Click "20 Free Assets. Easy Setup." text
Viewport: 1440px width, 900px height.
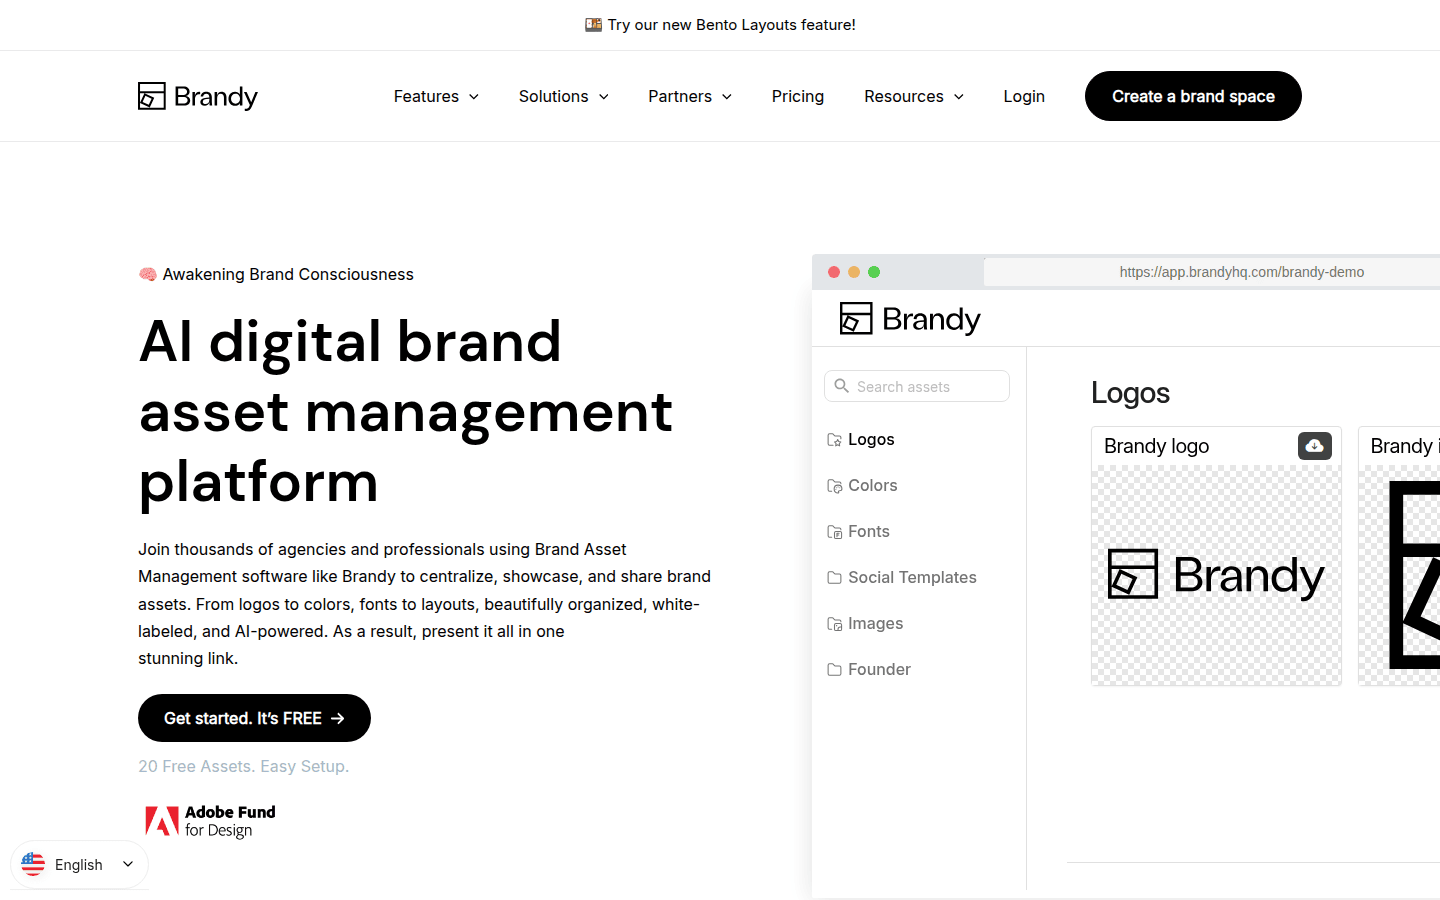click(x=244, y=766)
